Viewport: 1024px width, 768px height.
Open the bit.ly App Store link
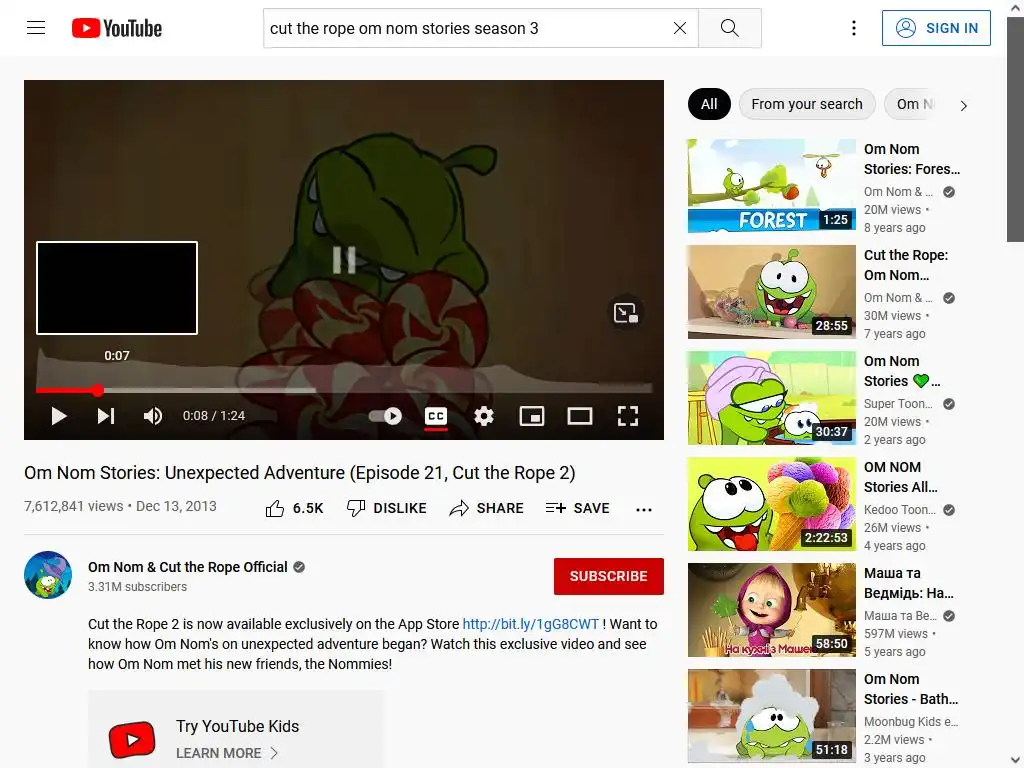pyautogui.click(x=530, y=624)
